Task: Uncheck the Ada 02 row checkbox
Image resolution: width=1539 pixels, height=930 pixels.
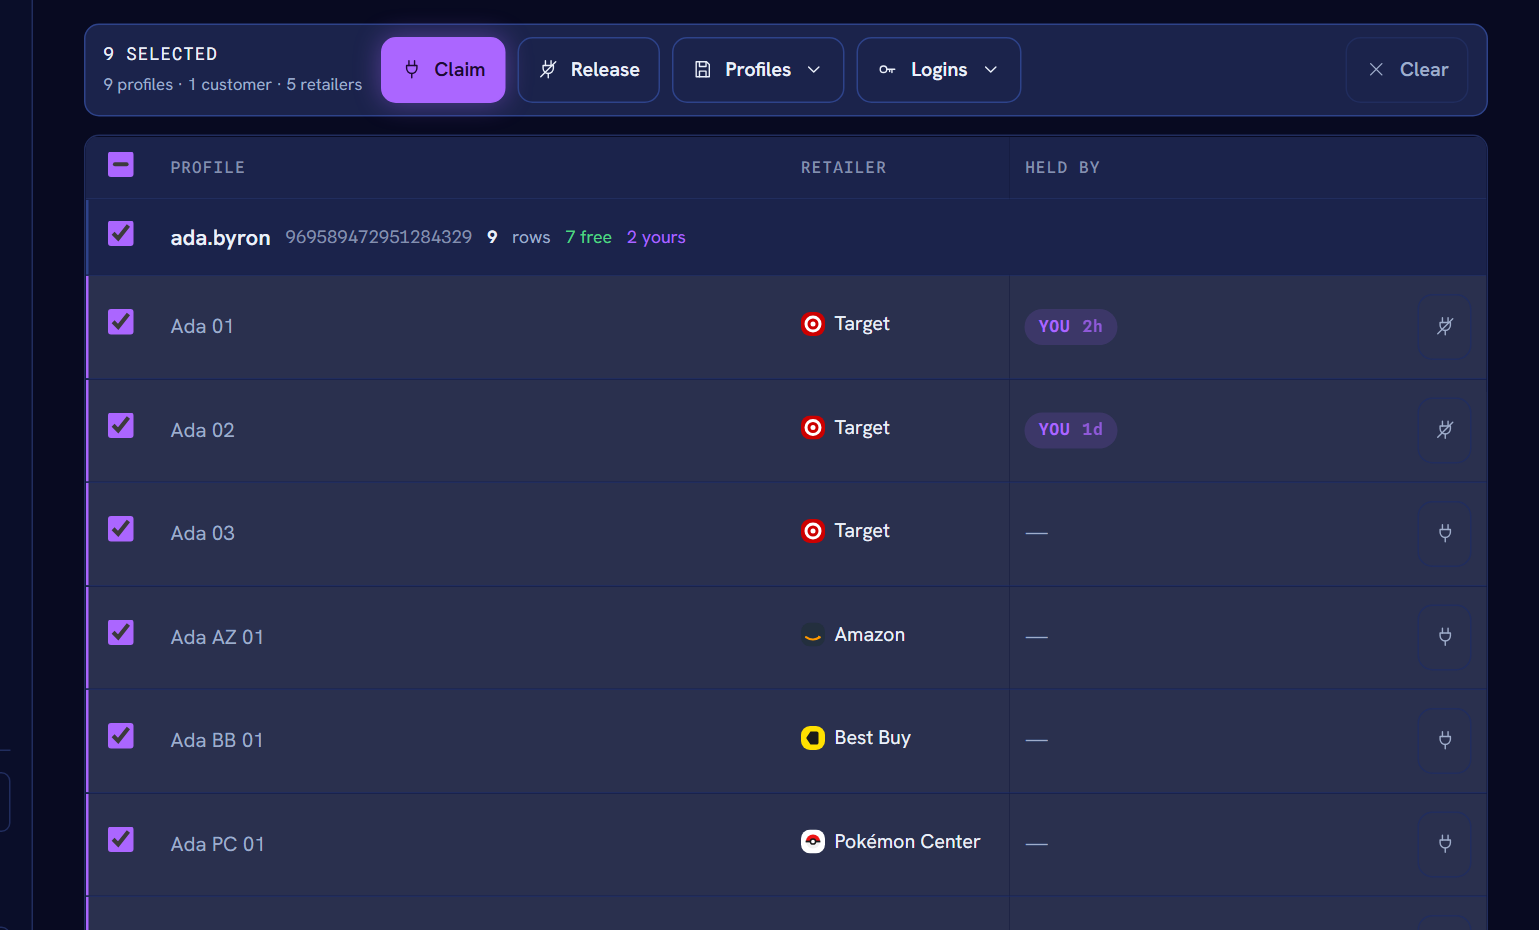Action: click(x=121, y=426)
